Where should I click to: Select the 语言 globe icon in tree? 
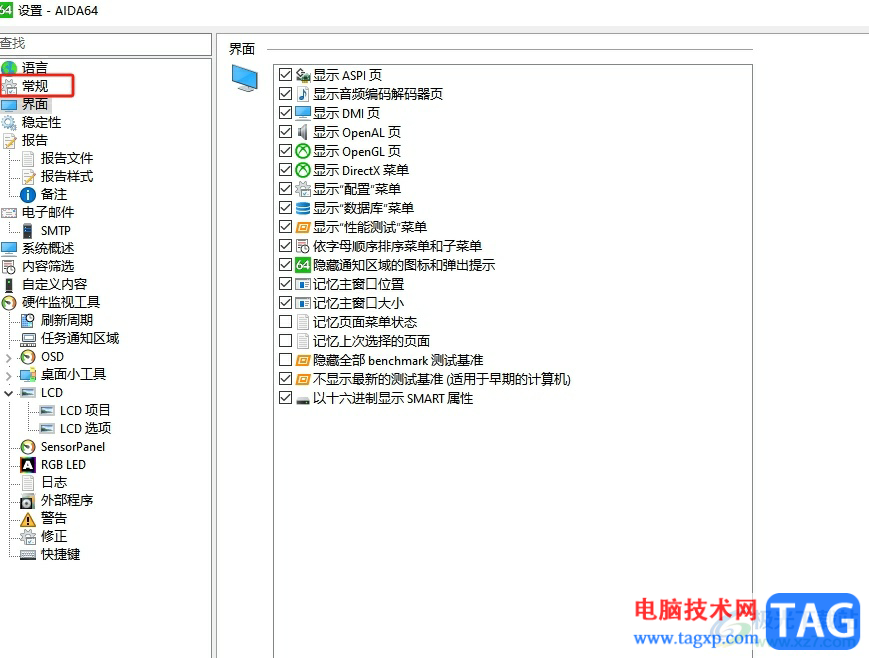(x=9, y=68)
